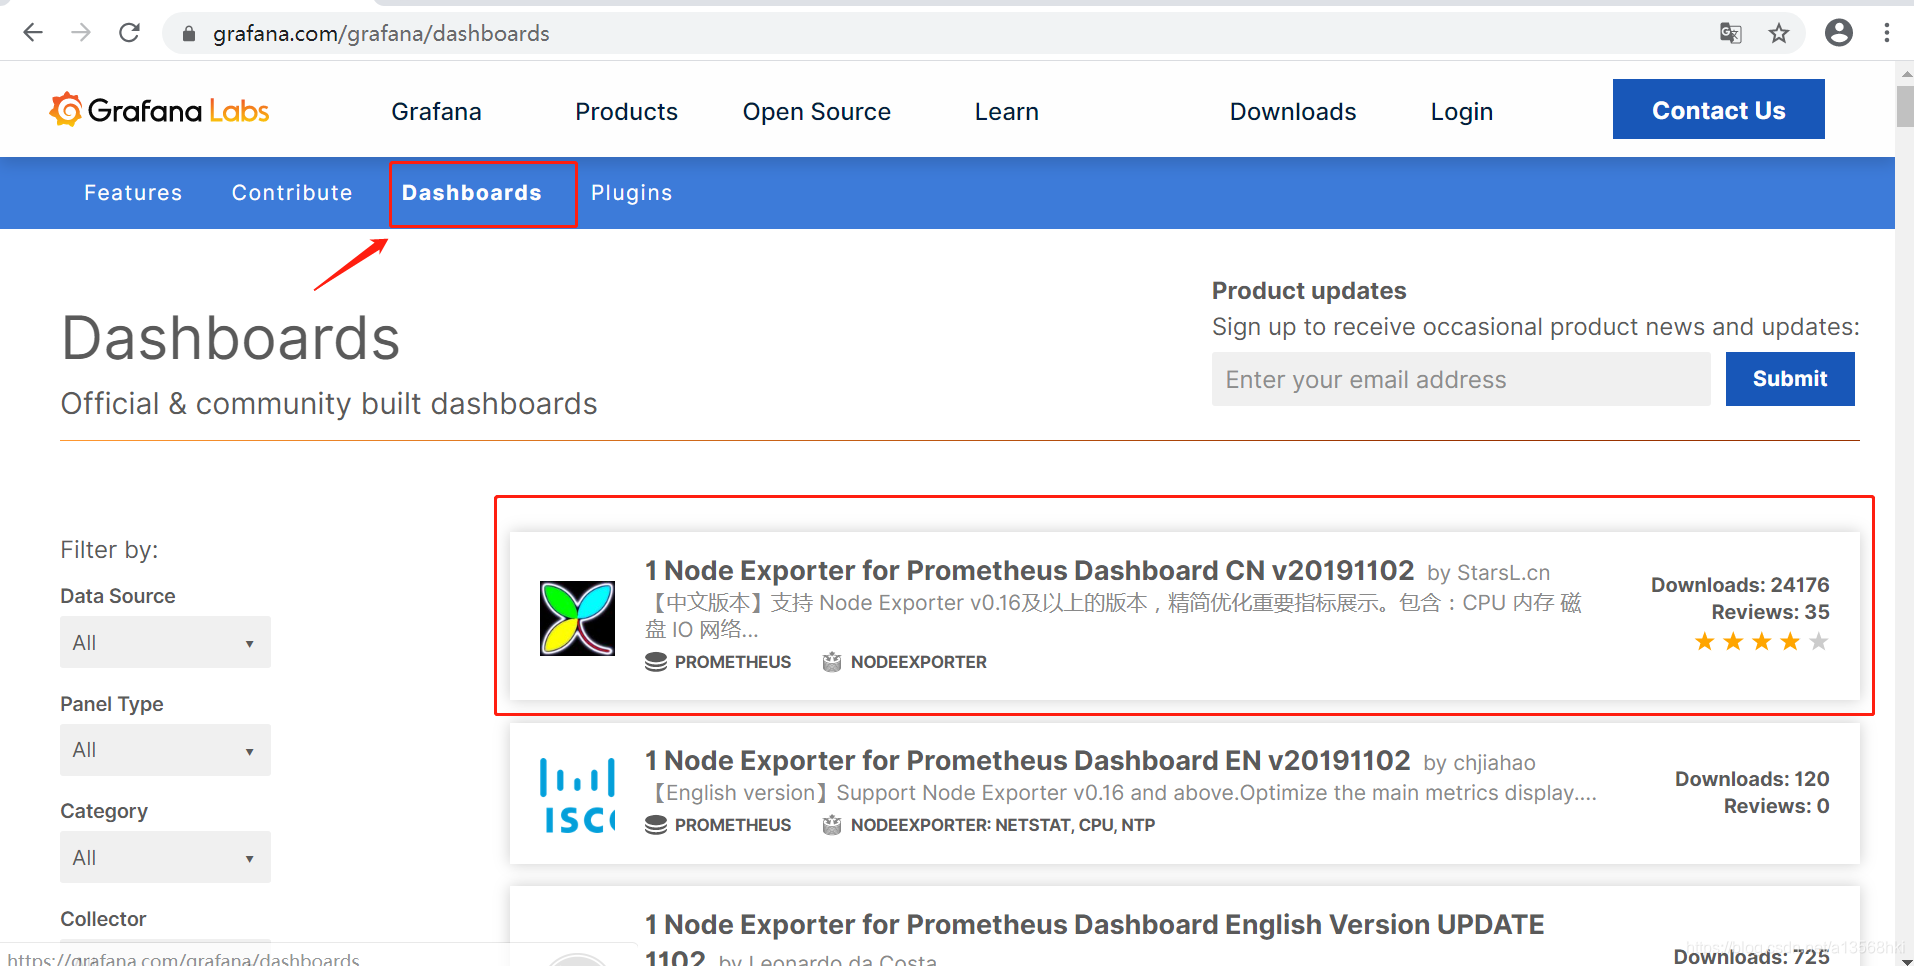Screen dimensions: 1914x966
Task: Click the StarsL.cn dashboard logo thumbnail
Action: pyautogui.click(x=576, y=617)
